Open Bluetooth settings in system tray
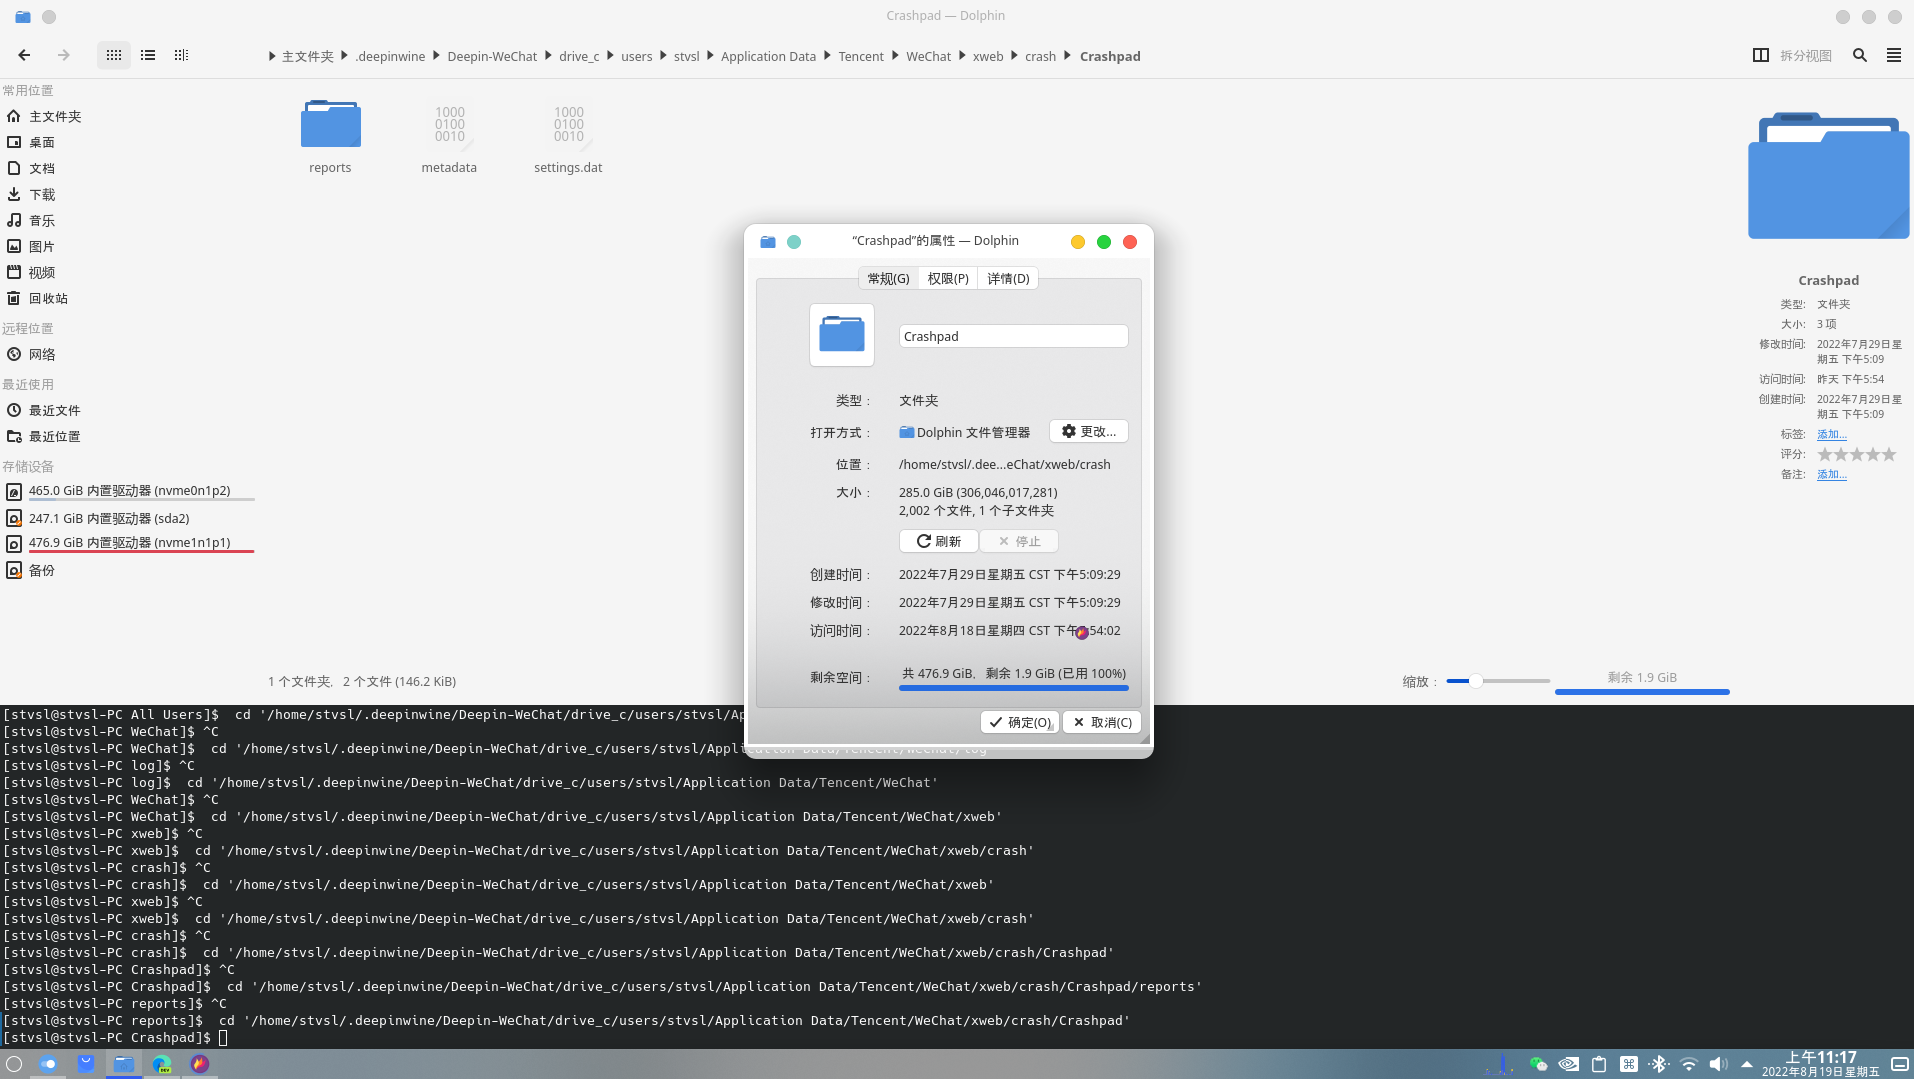 coord(1659,1064)
